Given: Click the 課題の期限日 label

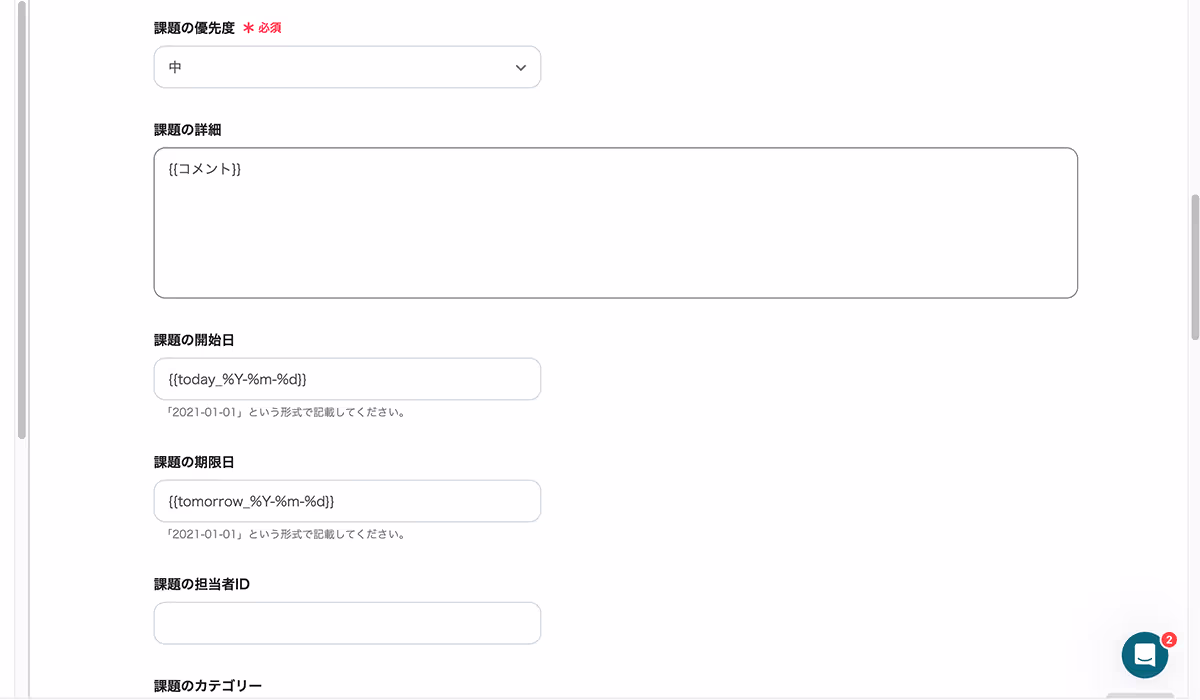Looking at the screenshot, I should [194, 462].
